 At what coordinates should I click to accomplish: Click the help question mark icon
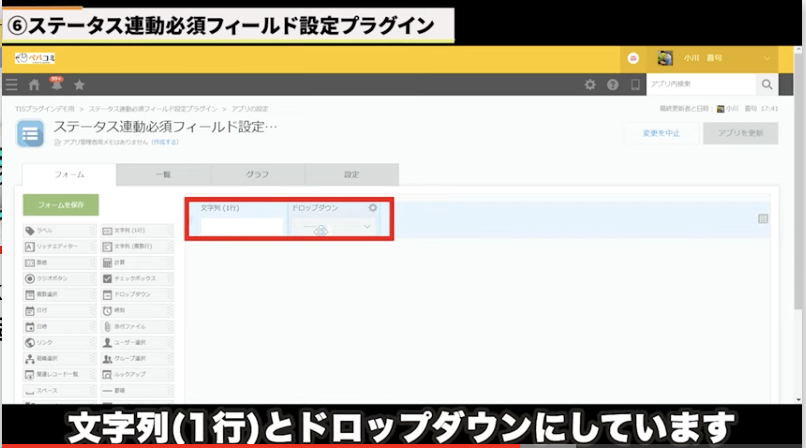pos(613,85)
